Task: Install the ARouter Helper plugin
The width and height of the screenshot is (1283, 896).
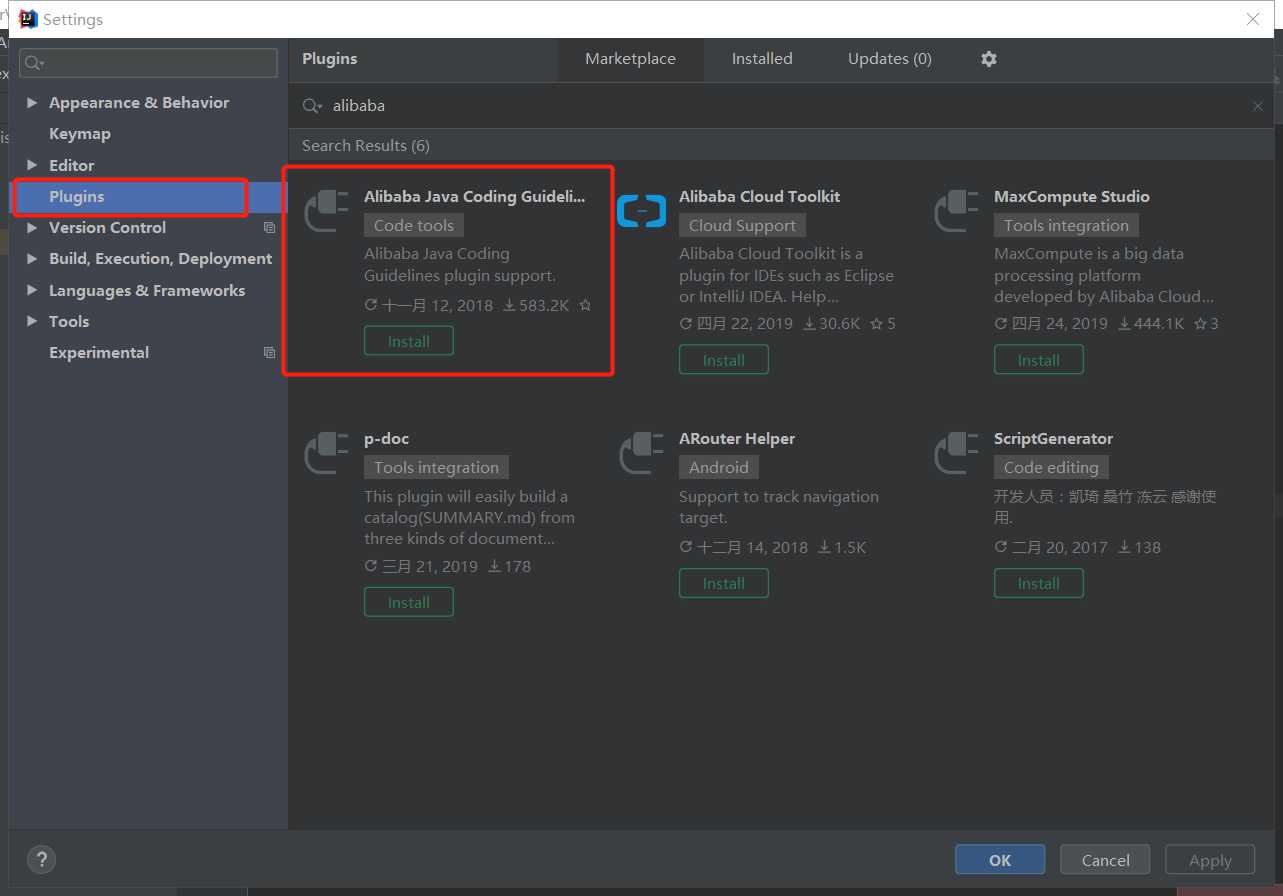Action: click(724, 583)
